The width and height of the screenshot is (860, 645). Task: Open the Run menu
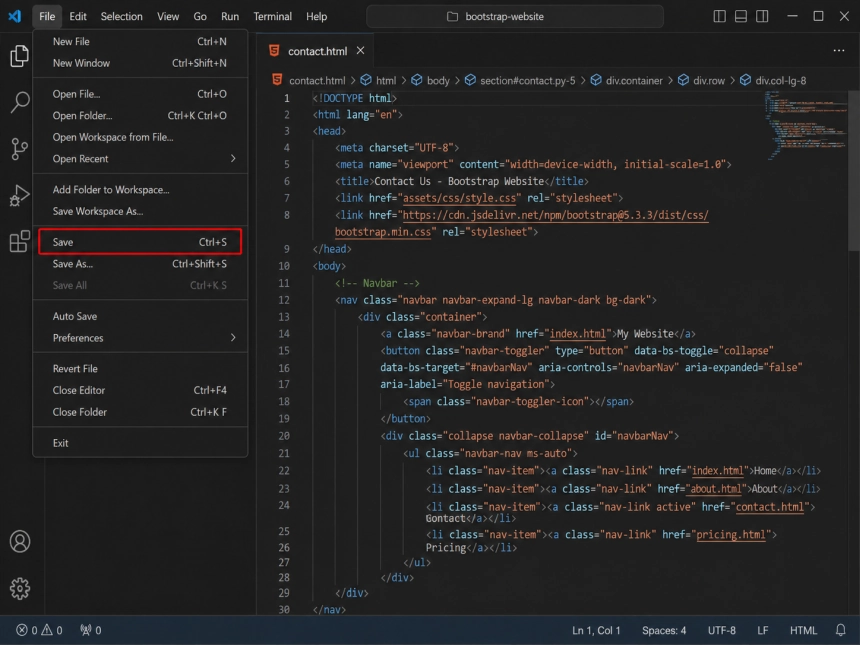(x=230, y=16)
